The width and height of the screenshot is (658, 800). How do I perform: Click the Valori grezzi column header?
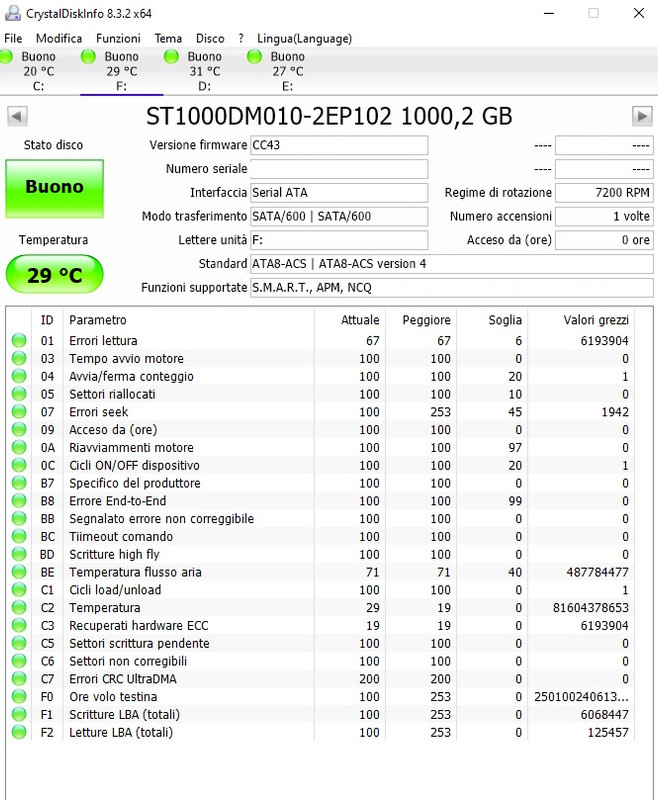581,320
